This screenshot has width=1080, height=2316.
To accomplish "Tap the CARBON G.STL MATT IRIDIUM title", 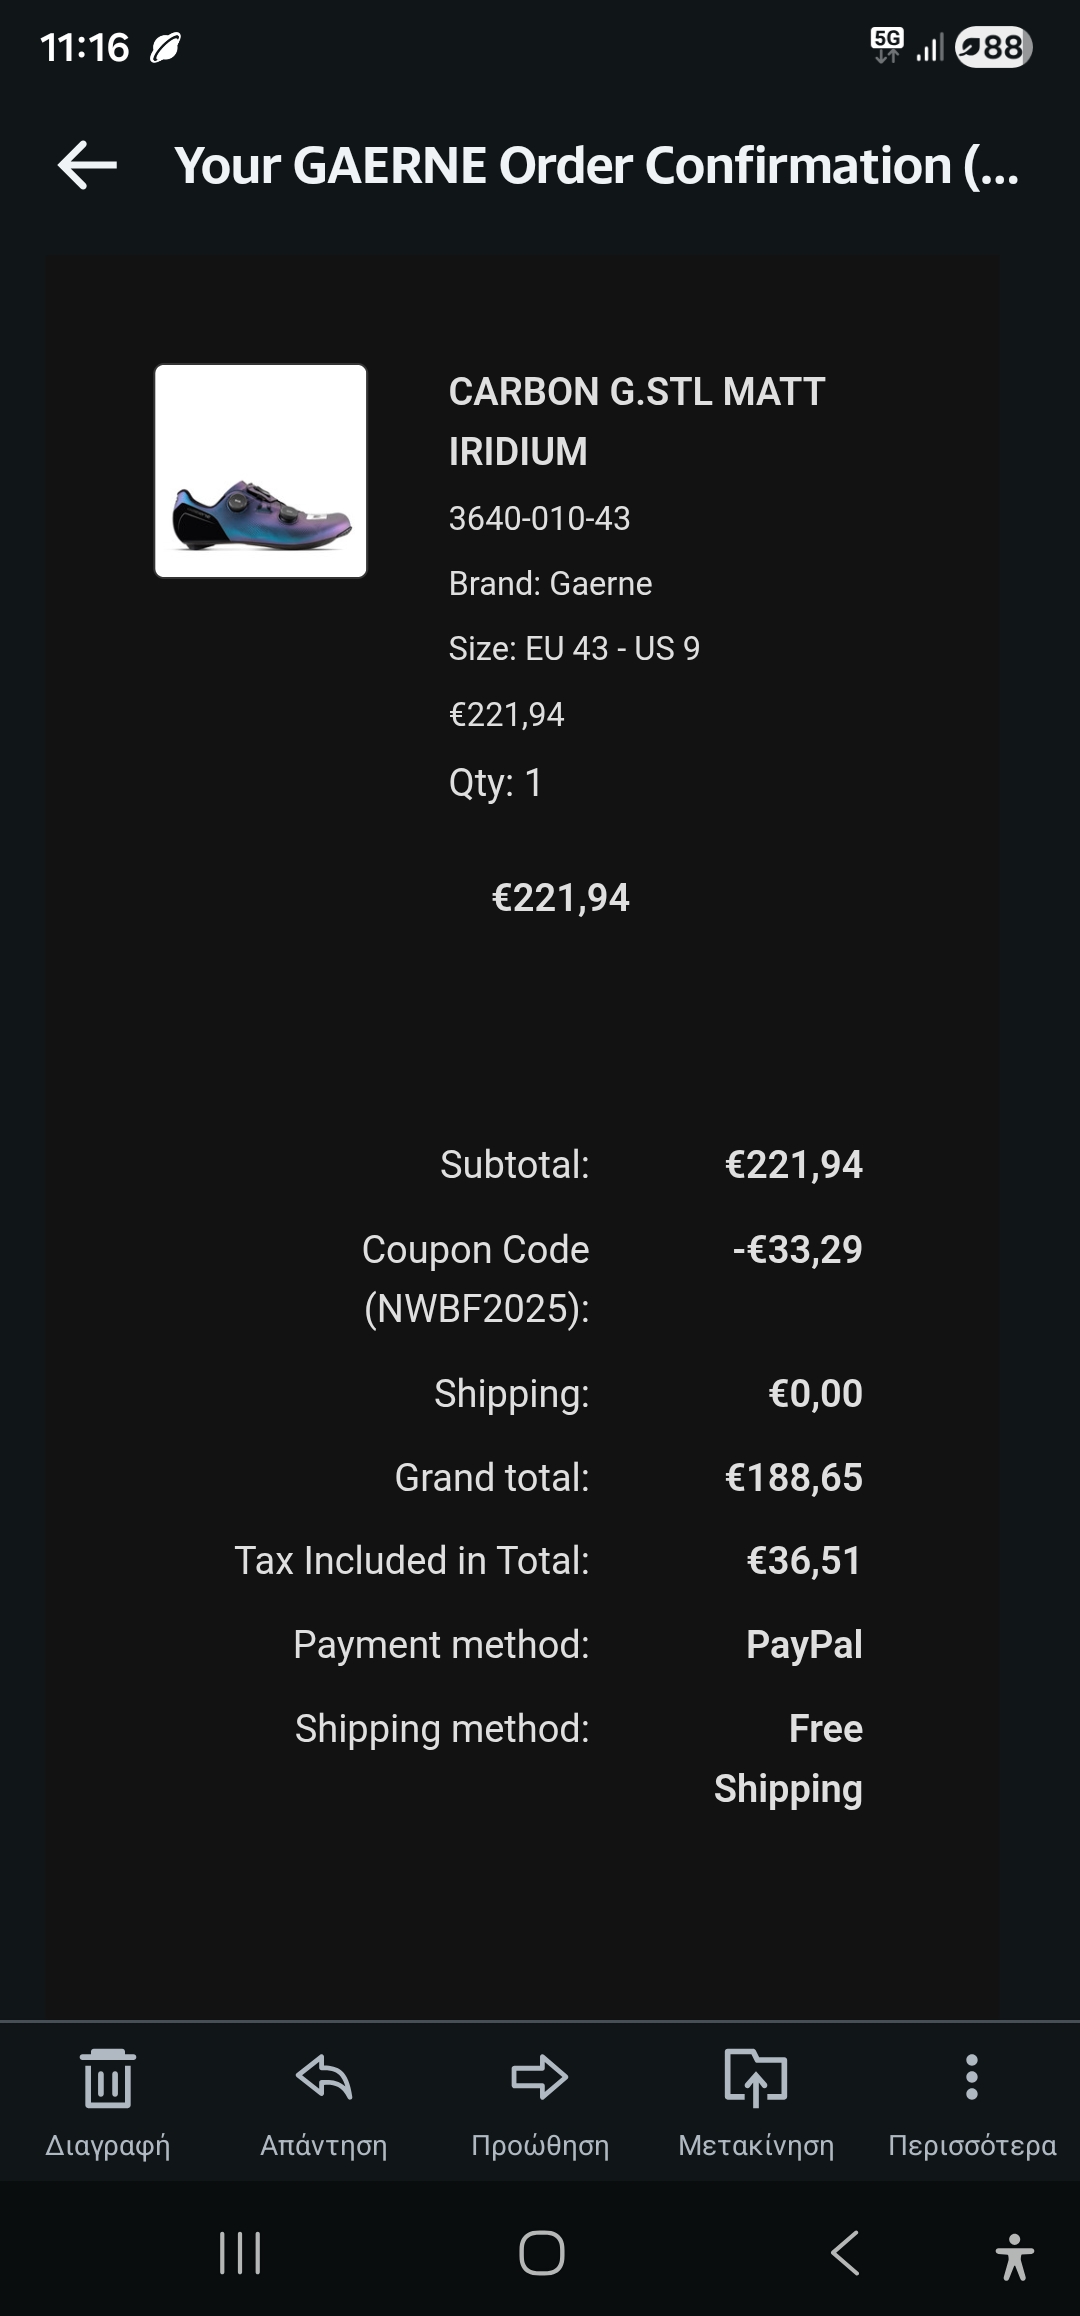I will pos(636,421).
